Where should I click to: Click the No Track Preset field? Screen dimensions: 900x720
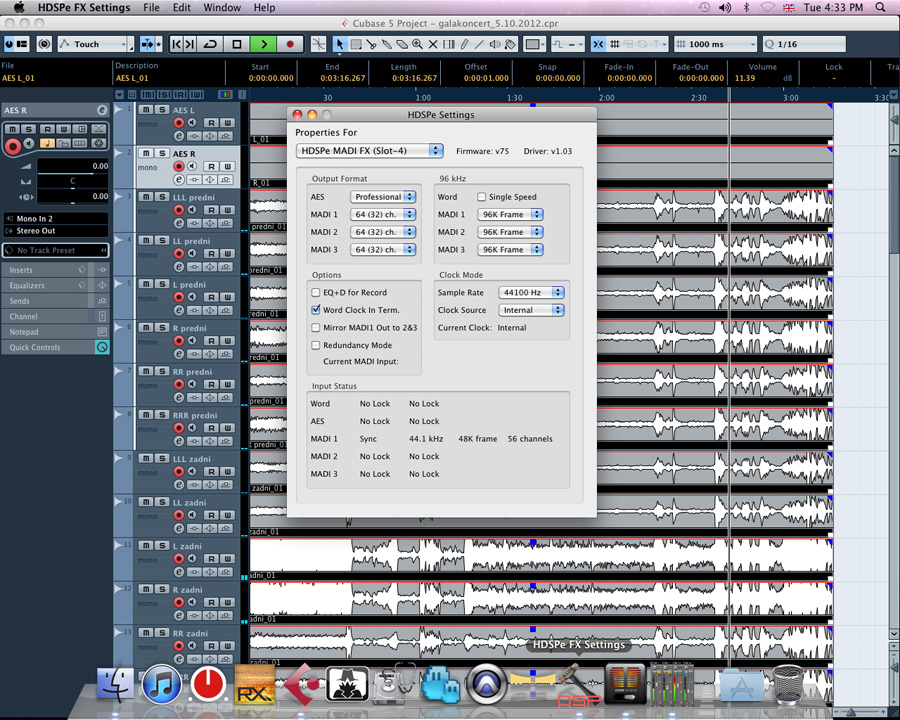[x=56, y=250]
